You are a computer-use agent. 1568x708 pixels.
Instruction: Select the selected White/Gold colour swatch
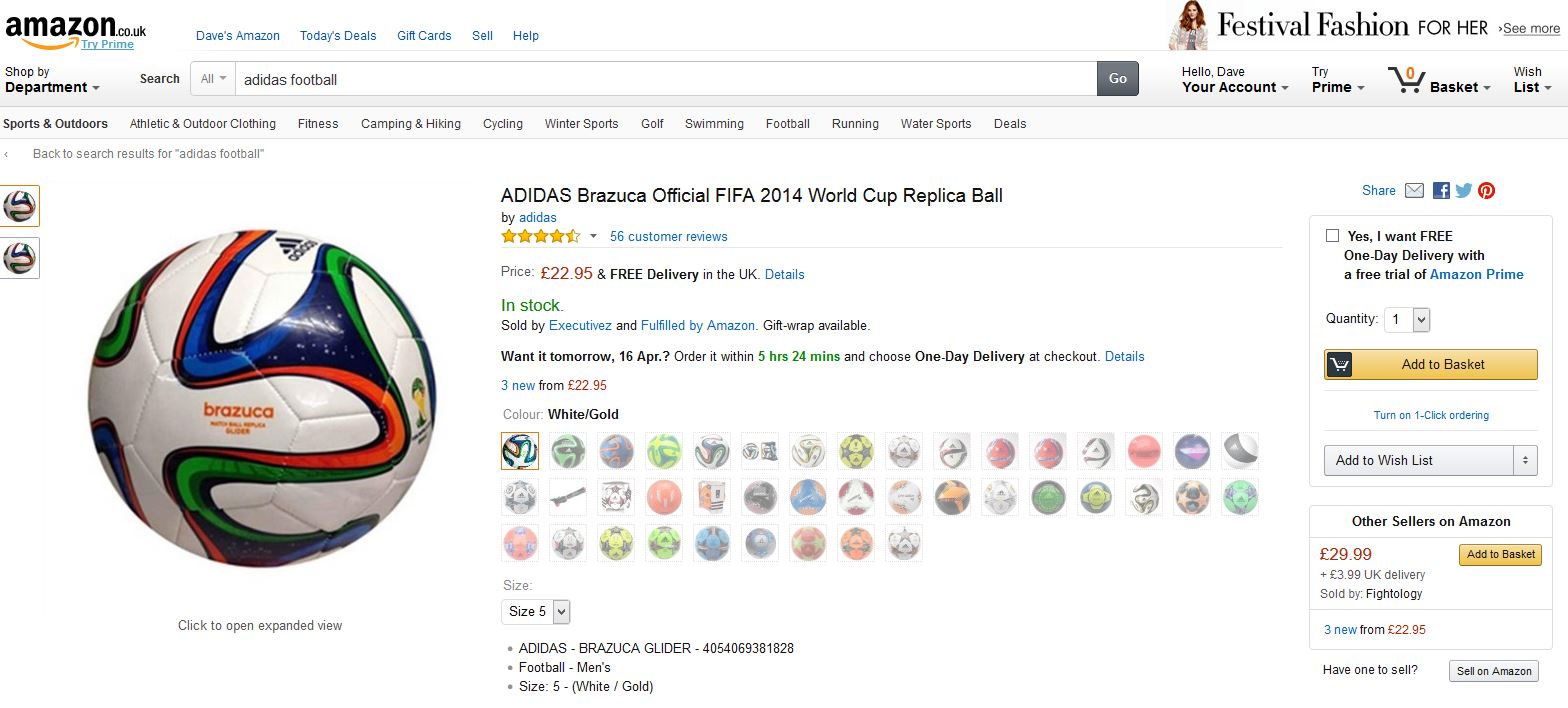[520, 451]
